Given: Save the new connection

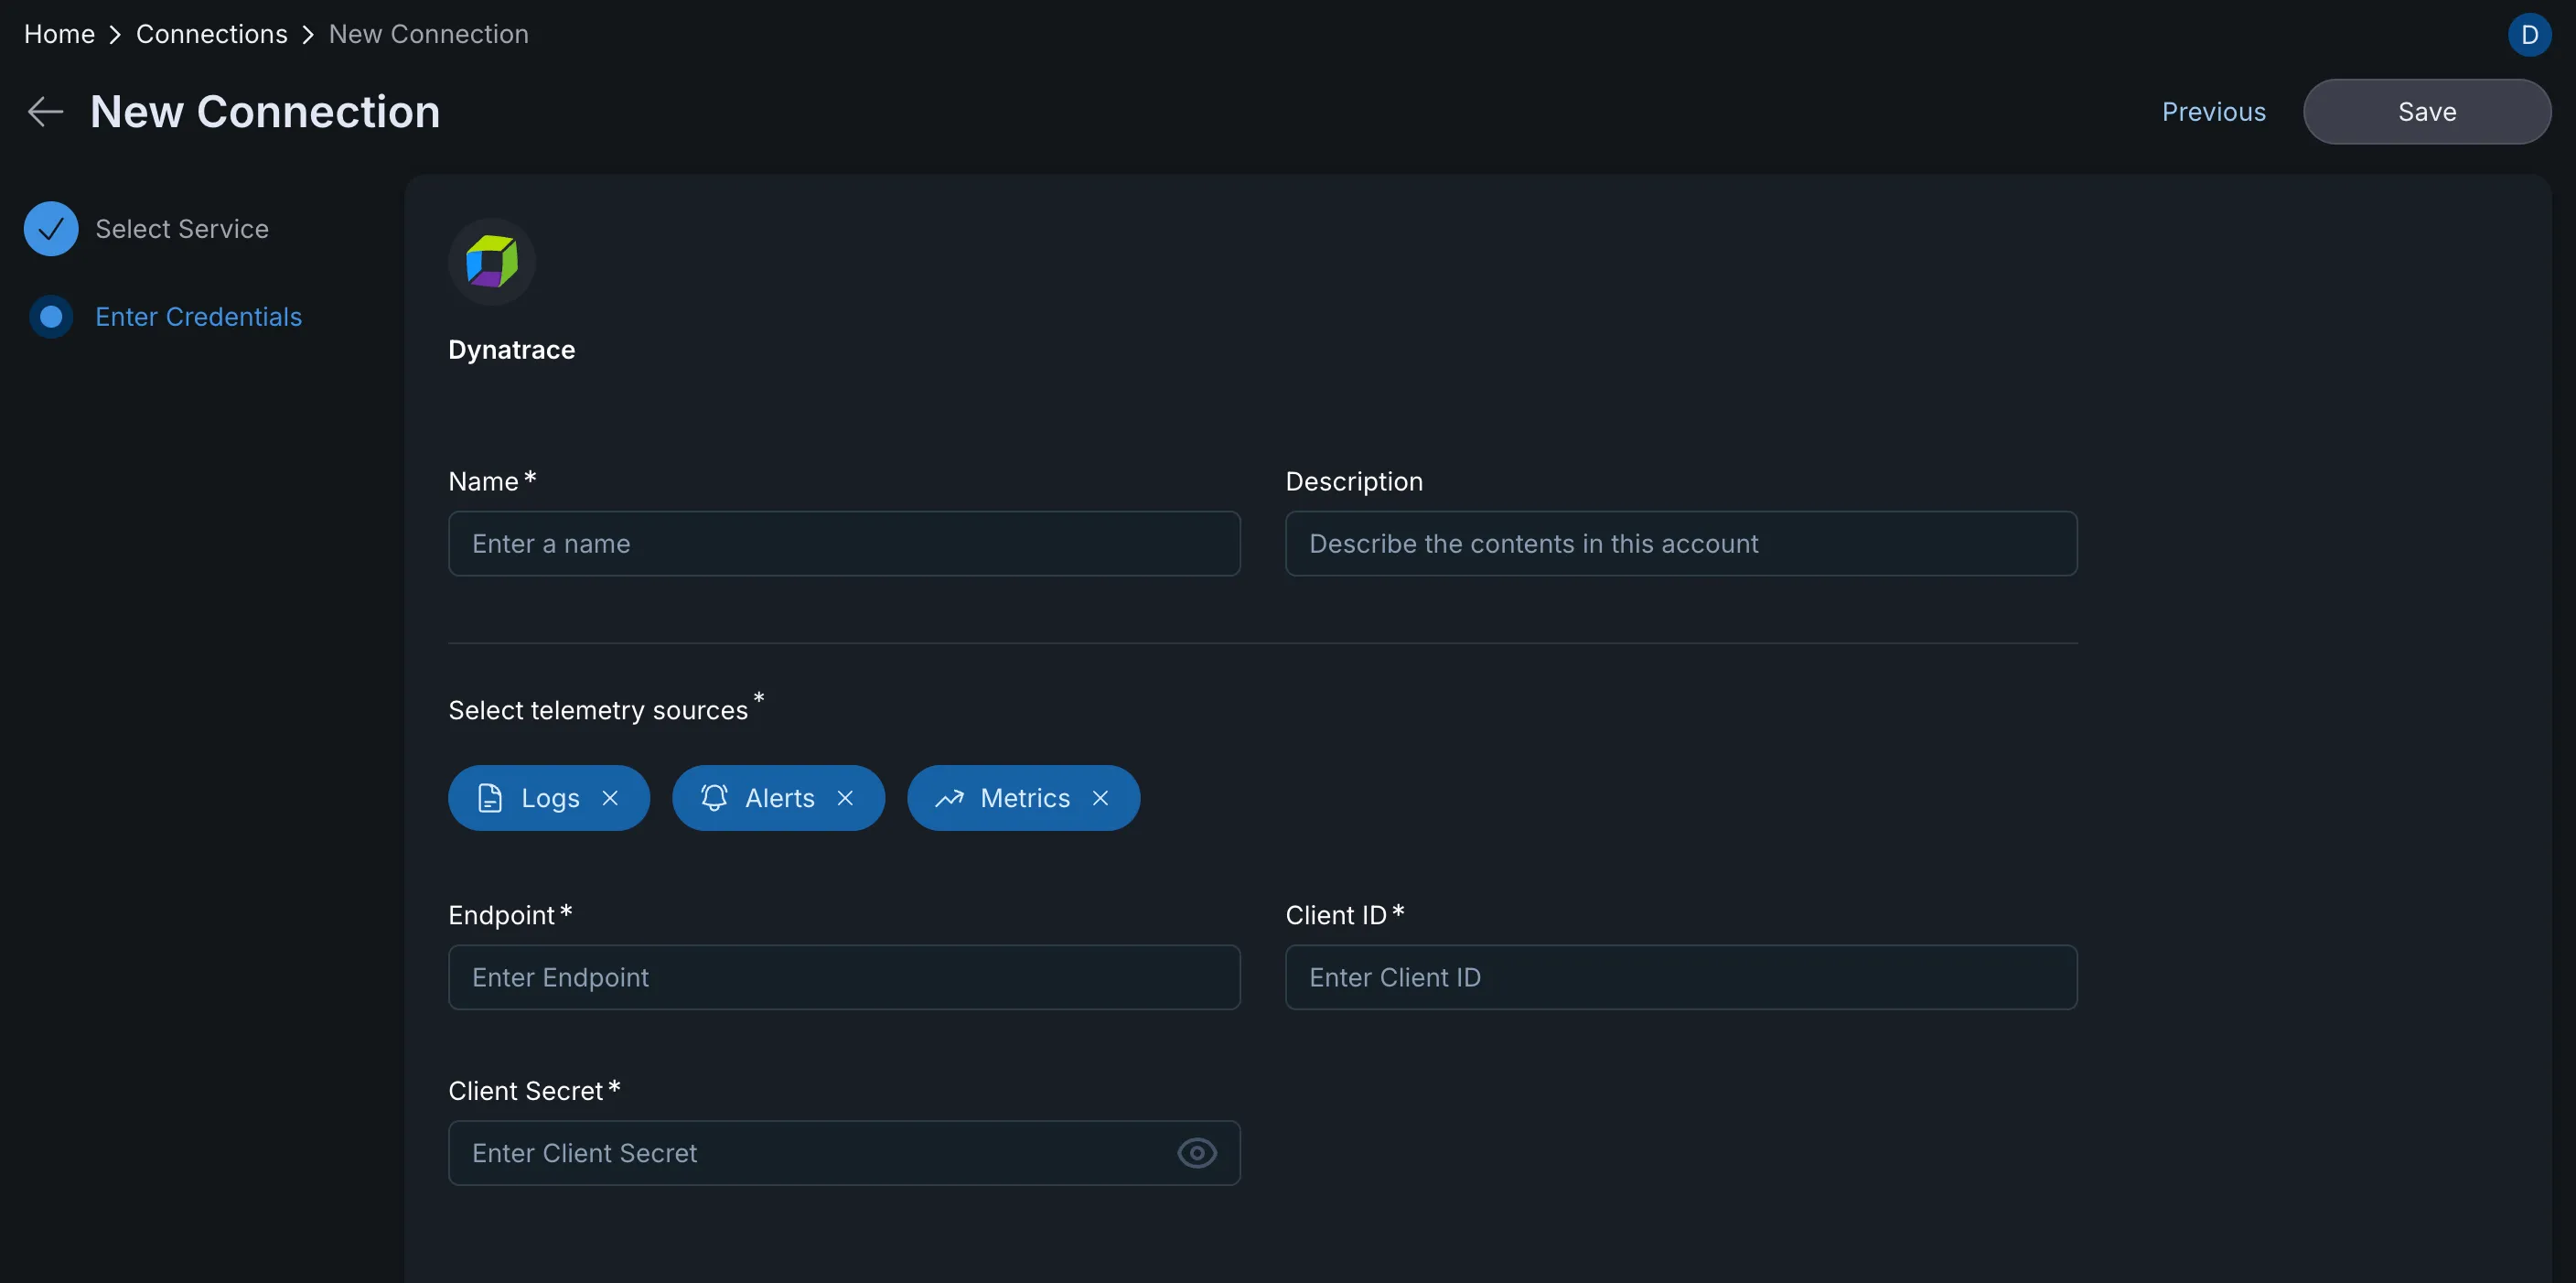Looking at the screenshot, I should click(2428, 111).
